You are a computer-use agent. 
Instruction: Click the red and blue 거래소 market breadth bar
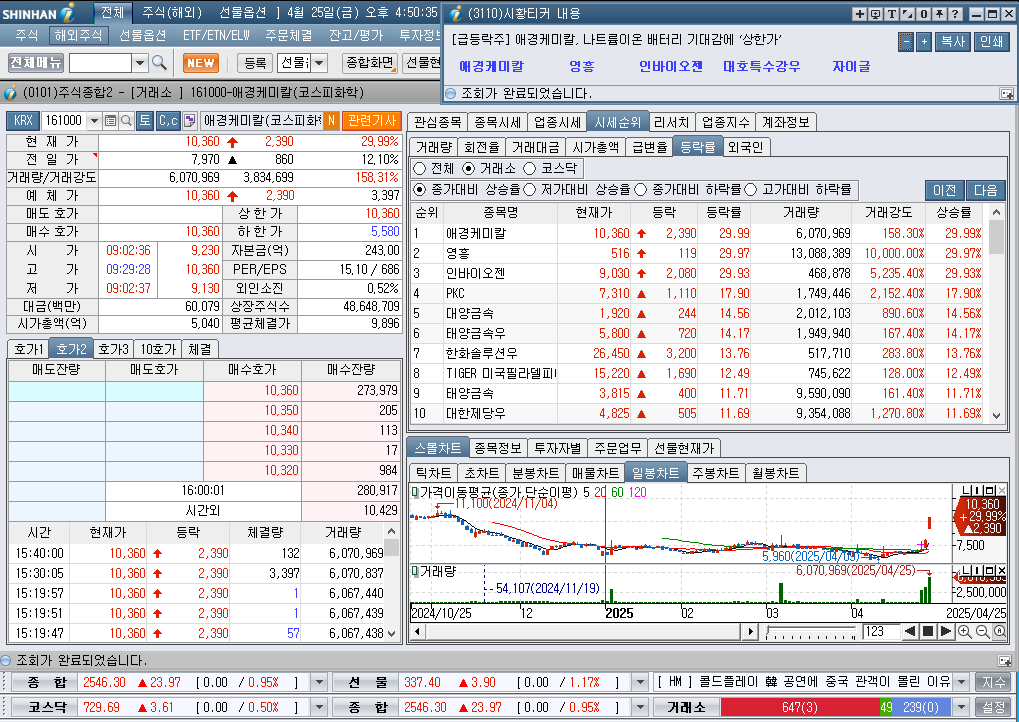835,707
